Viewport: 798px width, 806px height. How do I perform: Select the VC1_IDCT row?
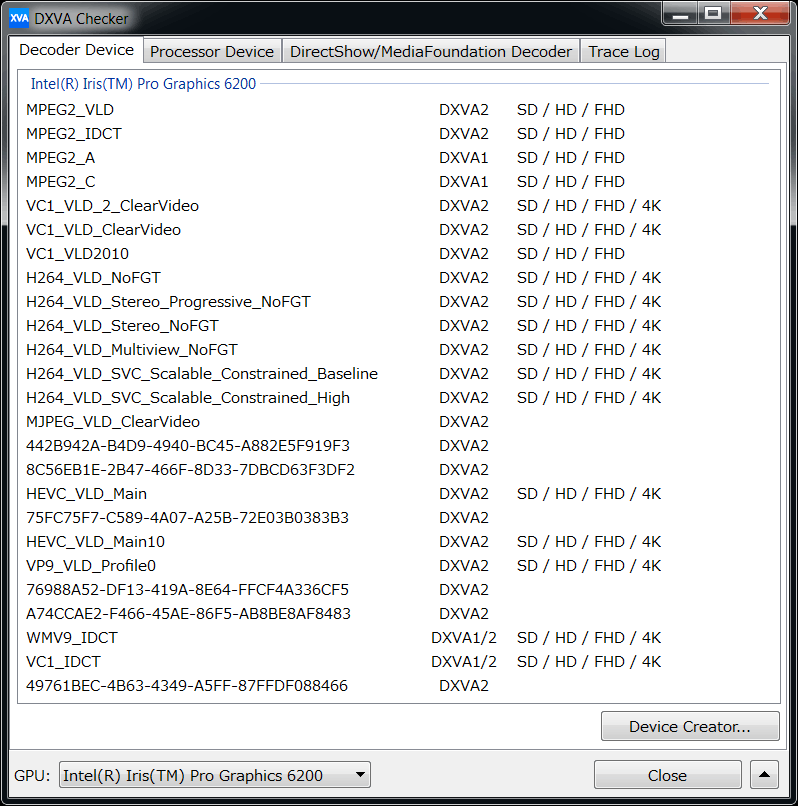pyautogui.click(x=398, y=662)
